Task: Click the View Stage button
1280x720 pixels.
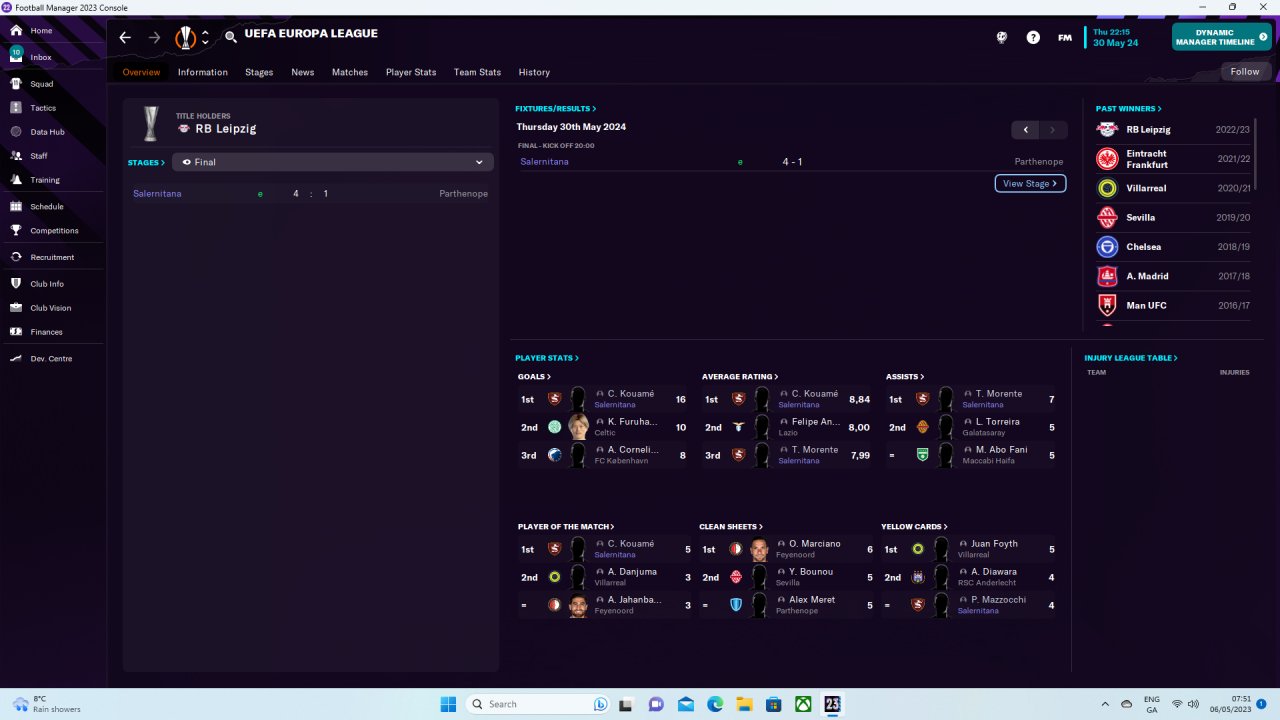Action: tap(1030, 184)
